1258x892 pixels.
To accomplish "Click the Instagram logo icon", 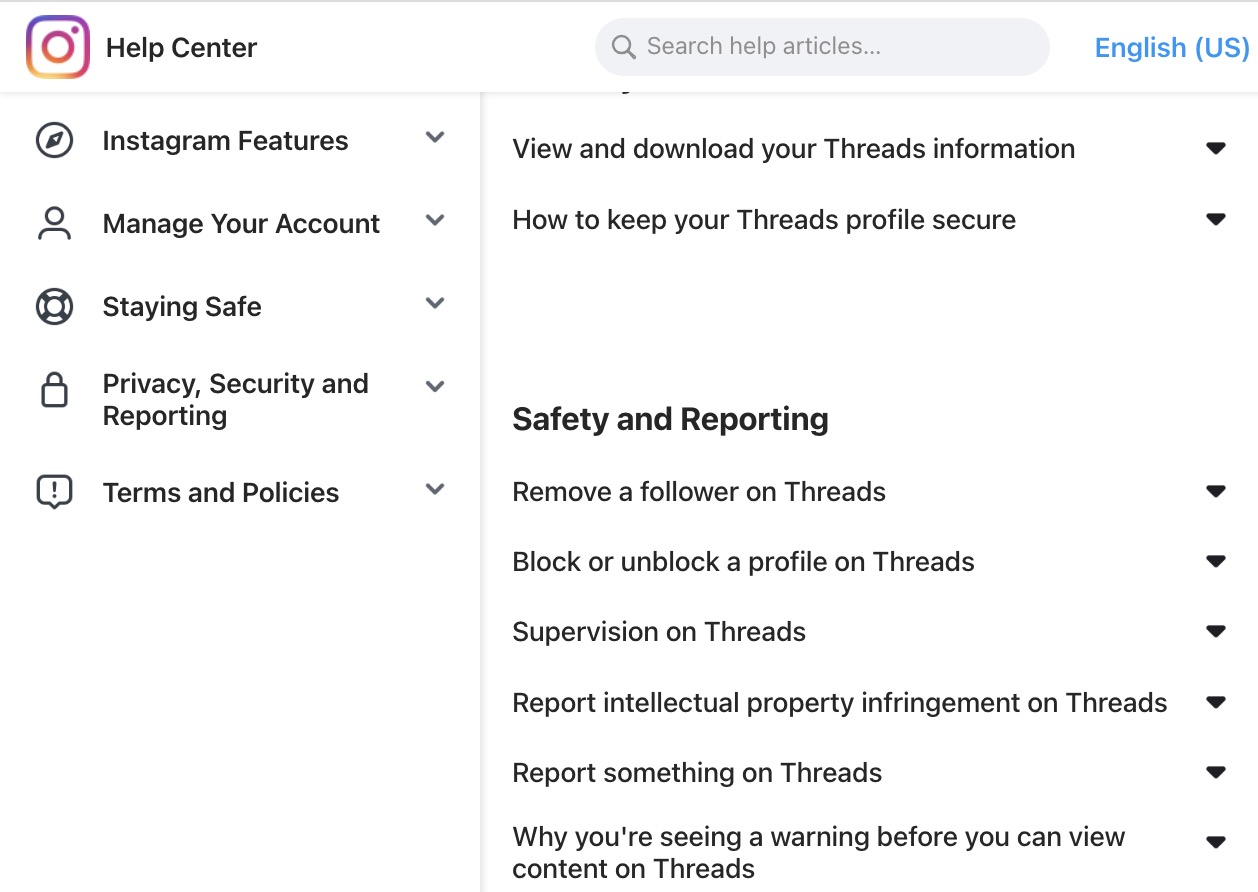I will pyautogui.click(x=58, y=47).
